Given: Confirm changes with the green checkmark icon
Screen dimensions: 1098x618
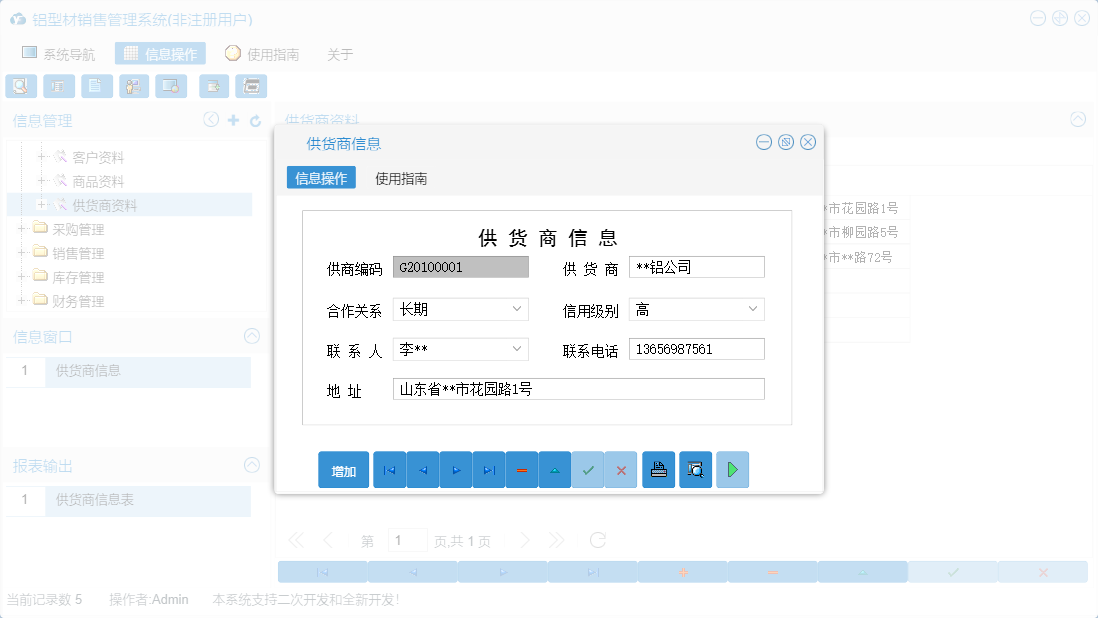Looking at the screenshot, I should 588,469.
